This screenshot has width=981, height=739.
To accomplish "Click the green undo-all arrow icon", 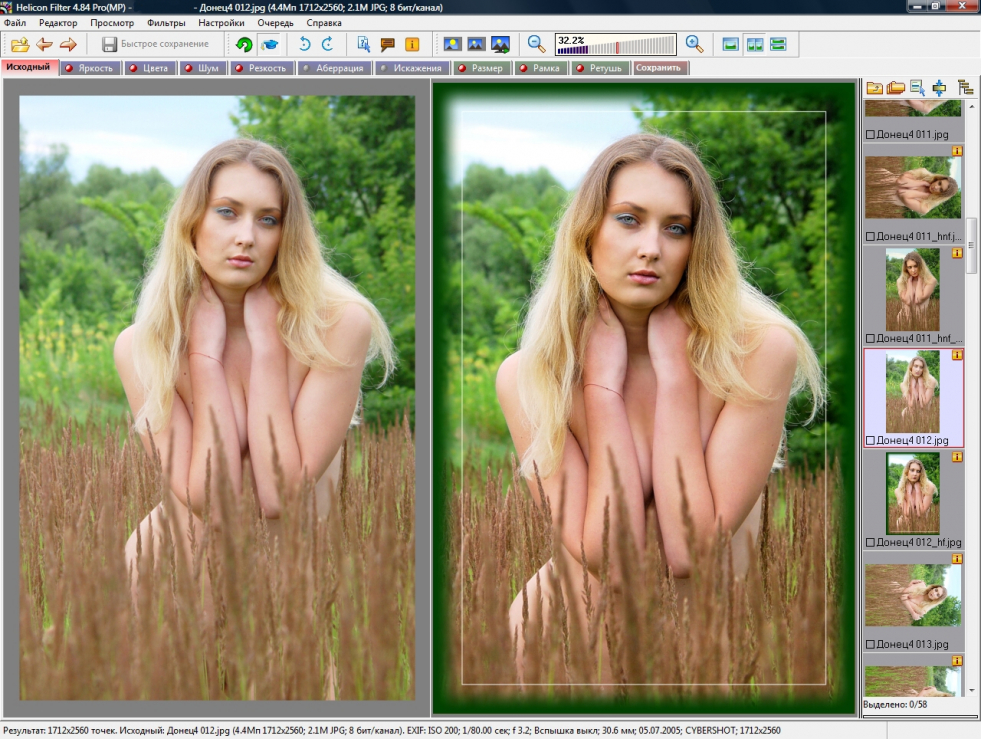I will pos(244,44).
